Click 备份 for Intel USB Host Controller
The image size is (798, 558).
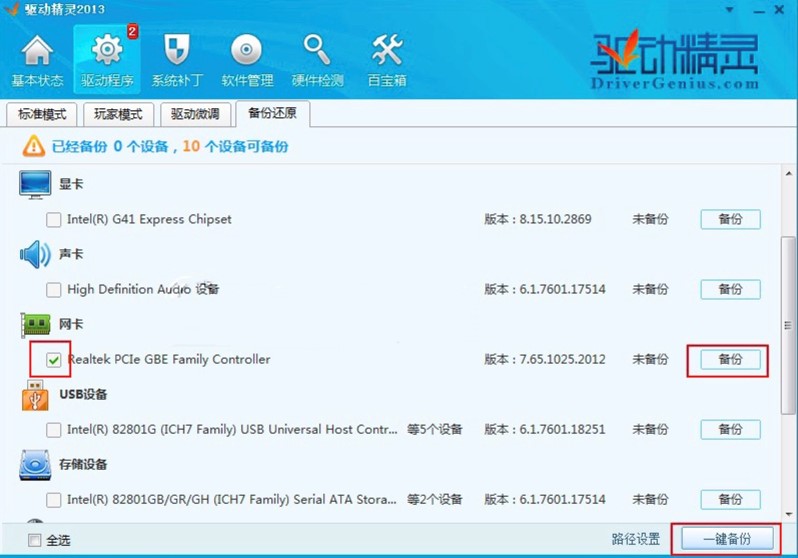pyautogui.click(x=730, y=429)
